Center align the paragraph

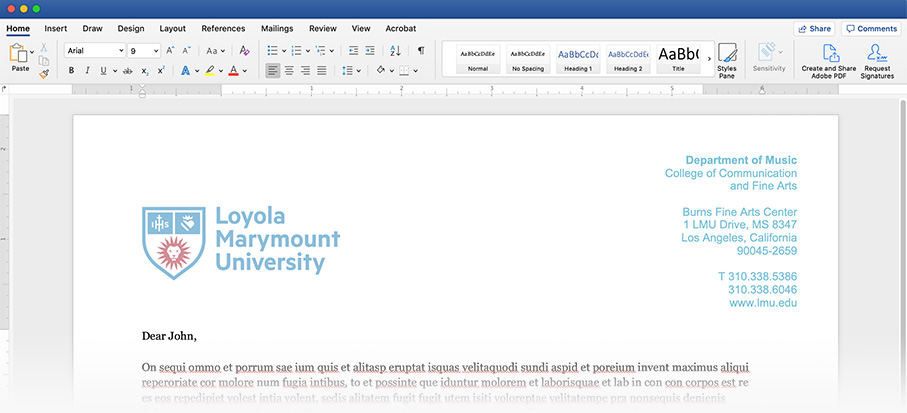[289, 71]
